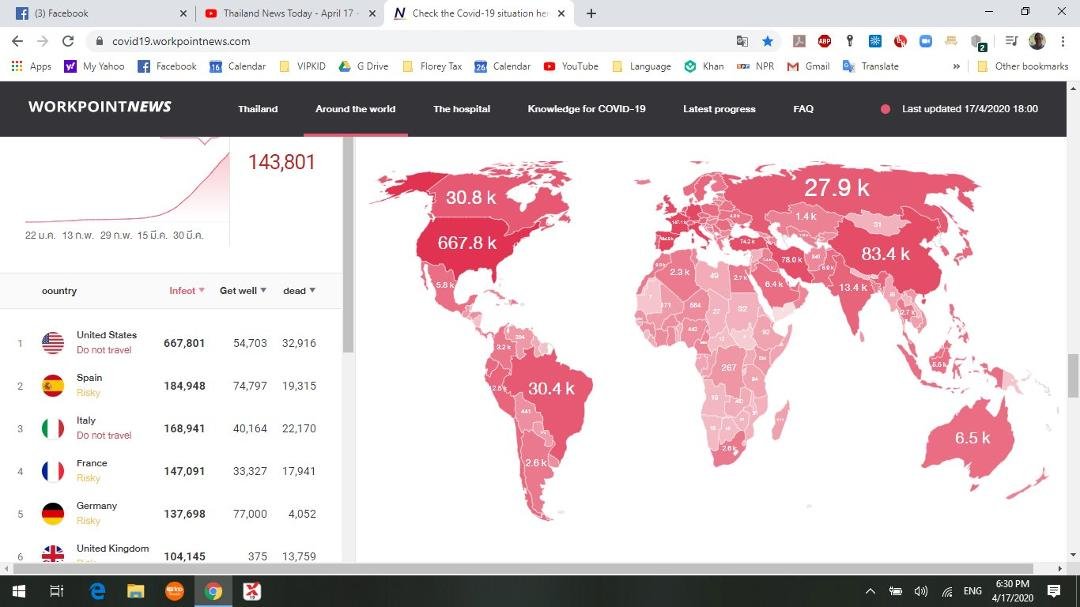Click the address bar URL field
The image size is (1080, 607).
(413, 41)
